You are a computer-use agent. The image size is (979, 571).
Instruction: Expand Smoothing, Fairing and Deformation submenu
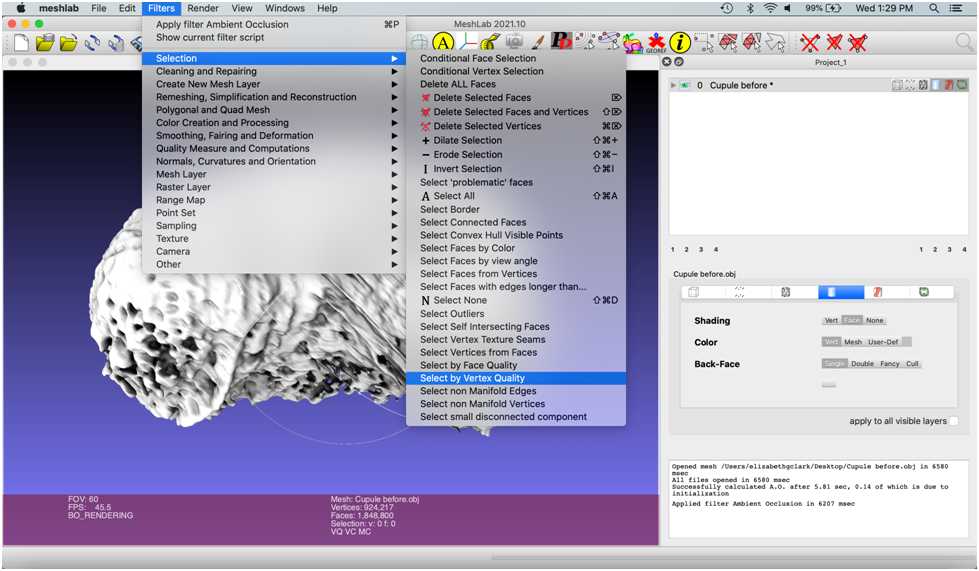(x=273, y=135)
